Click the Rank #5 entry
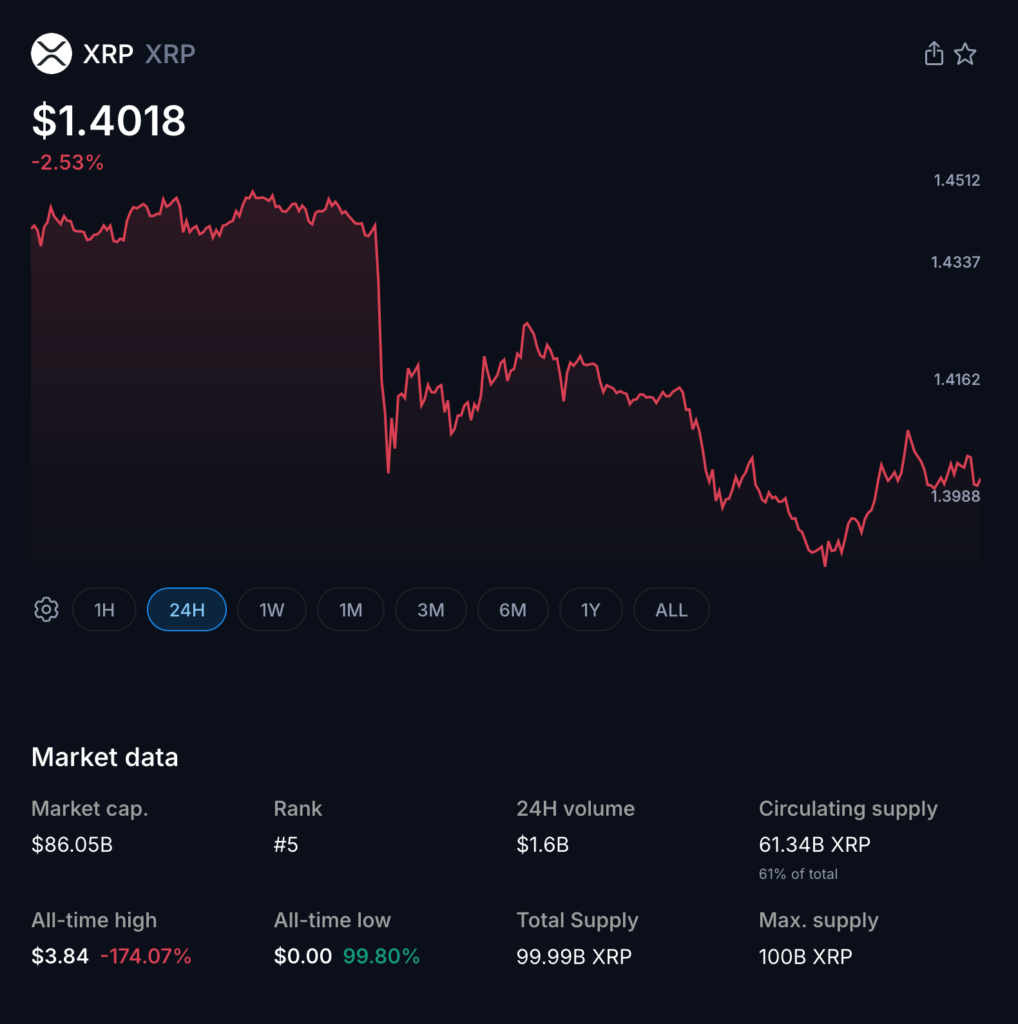Image resolution: width=1018 pixels, height=1024 pixels. pyautogui.click(x=287, y=844)
